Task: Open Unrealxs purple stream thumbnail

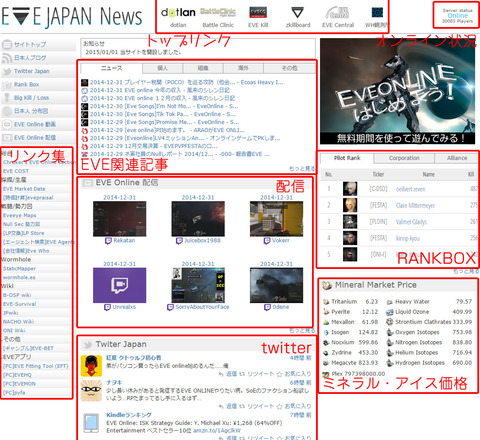Action: 119,285
